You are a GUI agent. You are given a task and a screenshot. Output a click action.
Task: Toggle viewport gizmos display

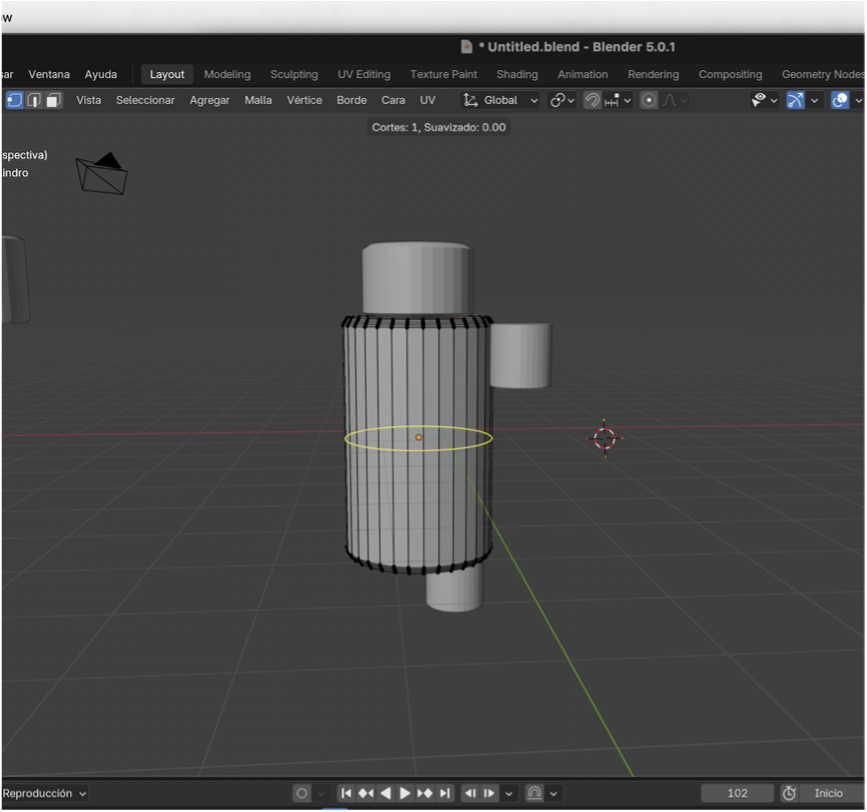coord(795,100)
